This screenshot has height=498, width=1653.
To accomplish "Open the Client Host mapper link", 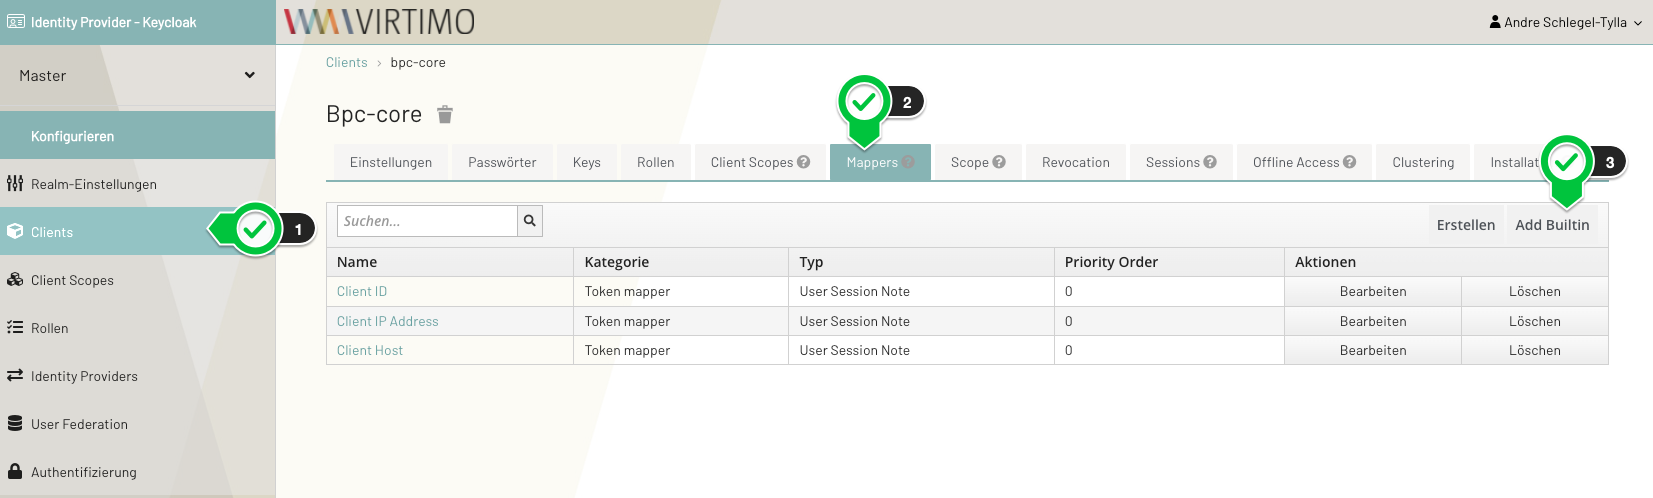I will pos(370,350).
